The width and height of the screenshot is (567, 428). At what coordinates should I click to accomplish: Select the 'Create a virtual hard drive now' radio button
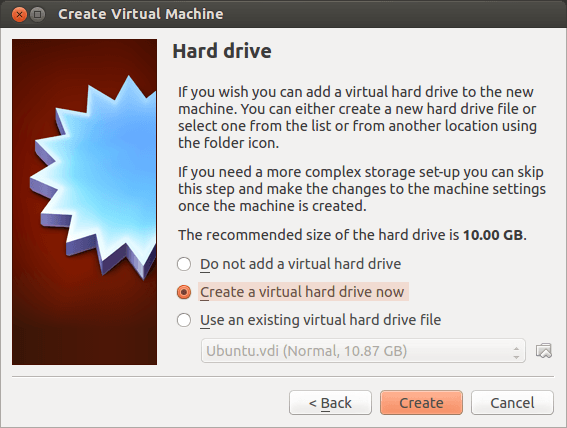pyautogui.click(x=184, y=292)
